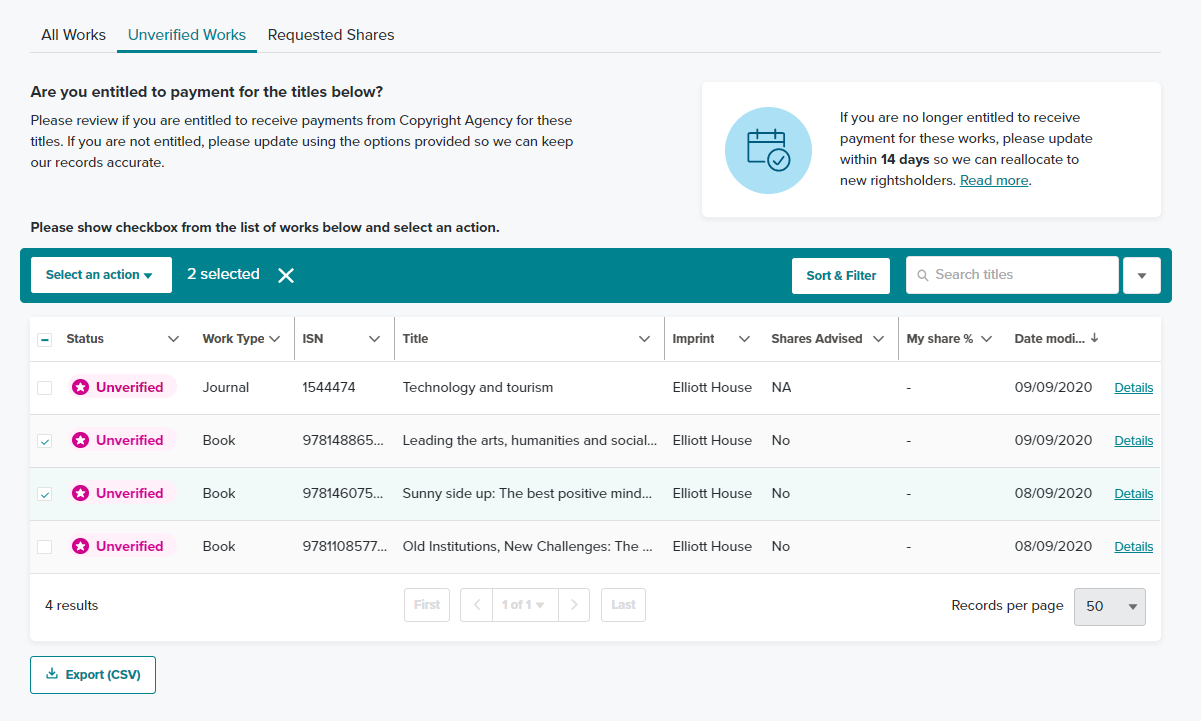This screenshot has height=721, width=1201.
Task: Click the Date modified sort arrow
Action: click(x=1095, y=338)
